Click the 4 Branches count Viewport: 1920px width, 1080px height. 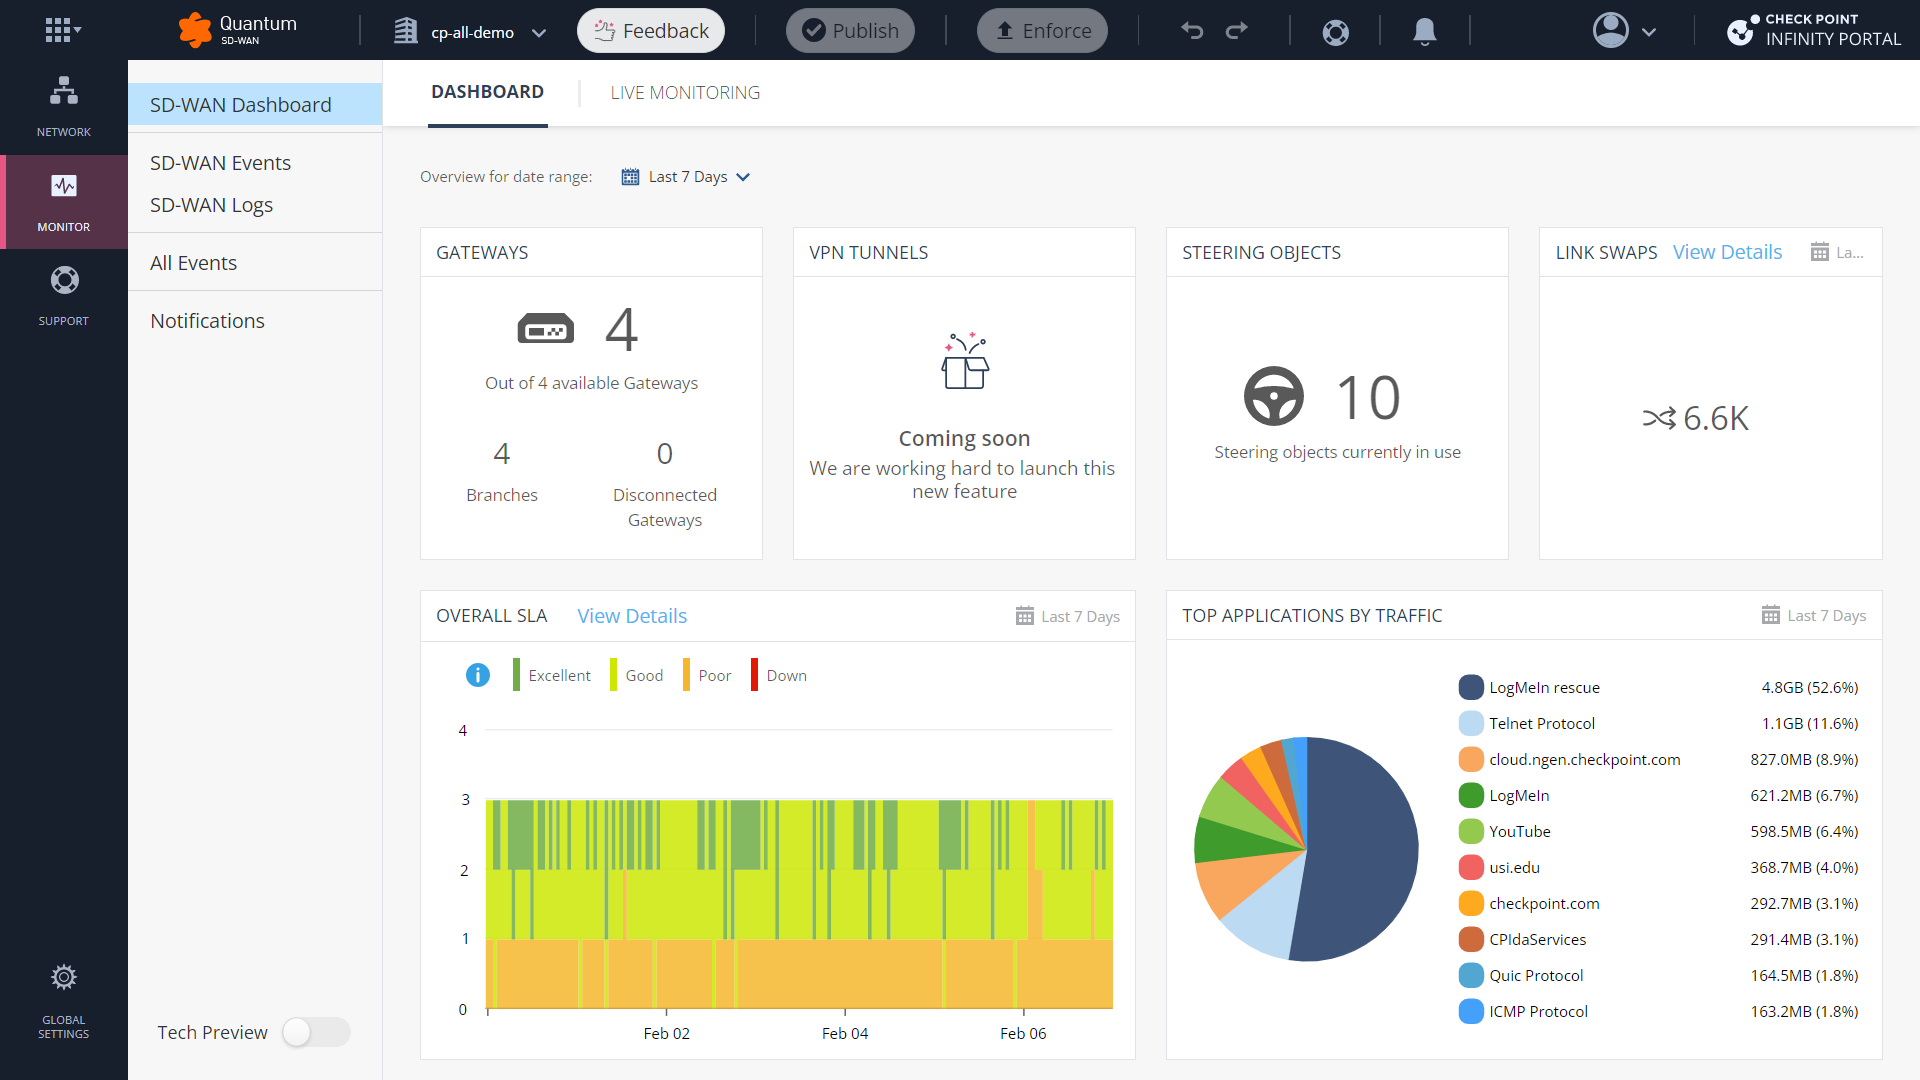[x=502, y=454]
